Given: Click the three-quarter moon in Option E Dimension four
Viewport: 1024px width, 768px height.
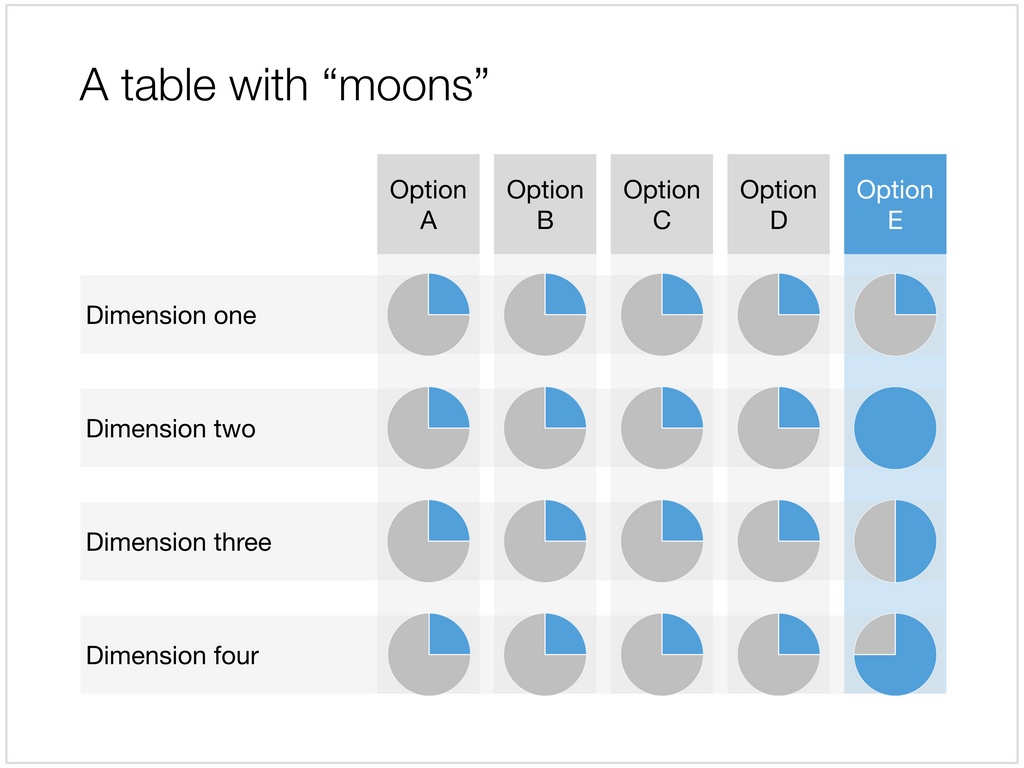Looking at the screenshot, I should pos(895,654).
